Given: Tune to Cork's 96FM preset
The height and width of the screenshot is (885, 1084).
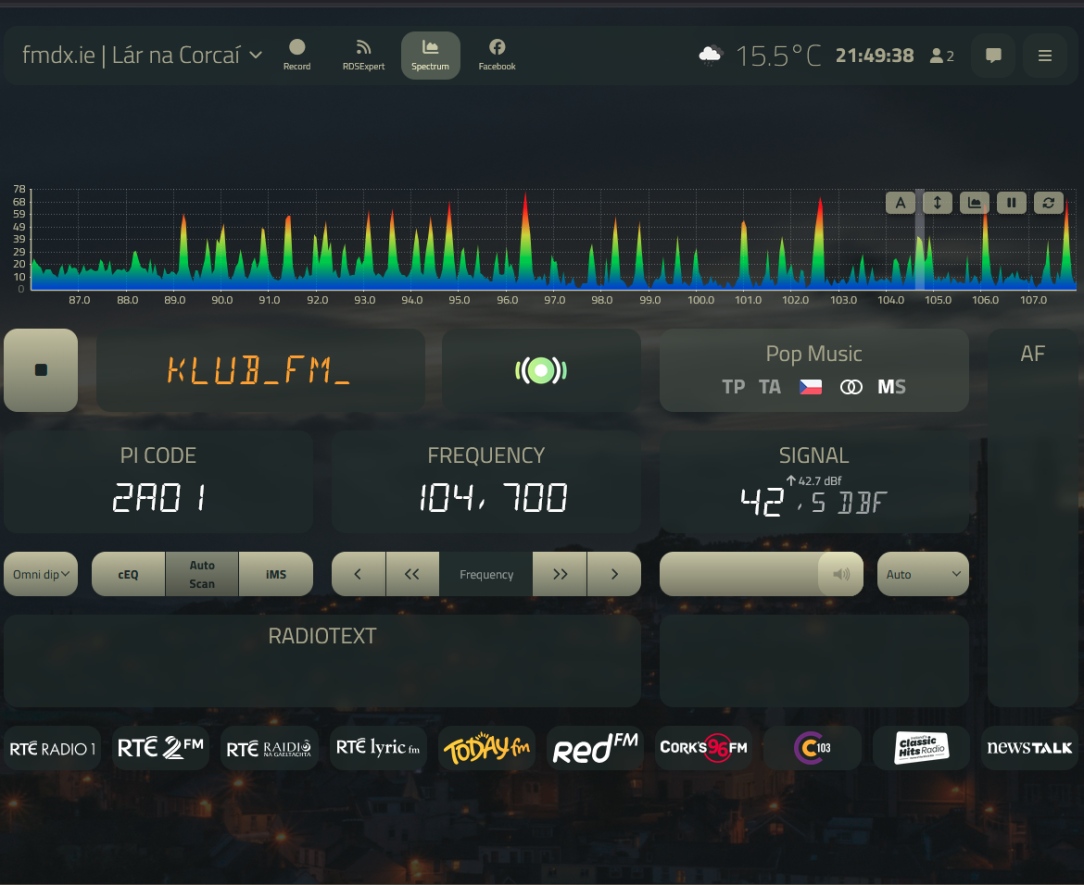Looking at the screenshot, I should [x=704, y=748].
